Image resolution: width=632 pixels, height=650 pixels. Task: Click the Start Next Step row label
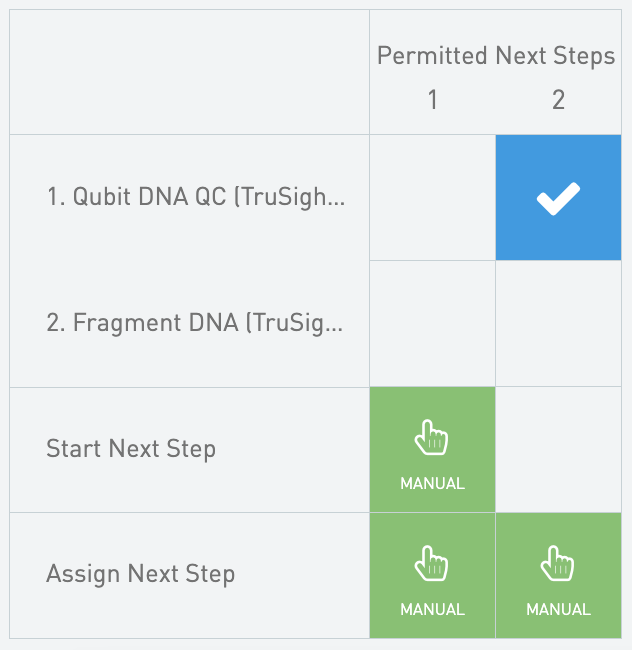[x=131, y=449]
